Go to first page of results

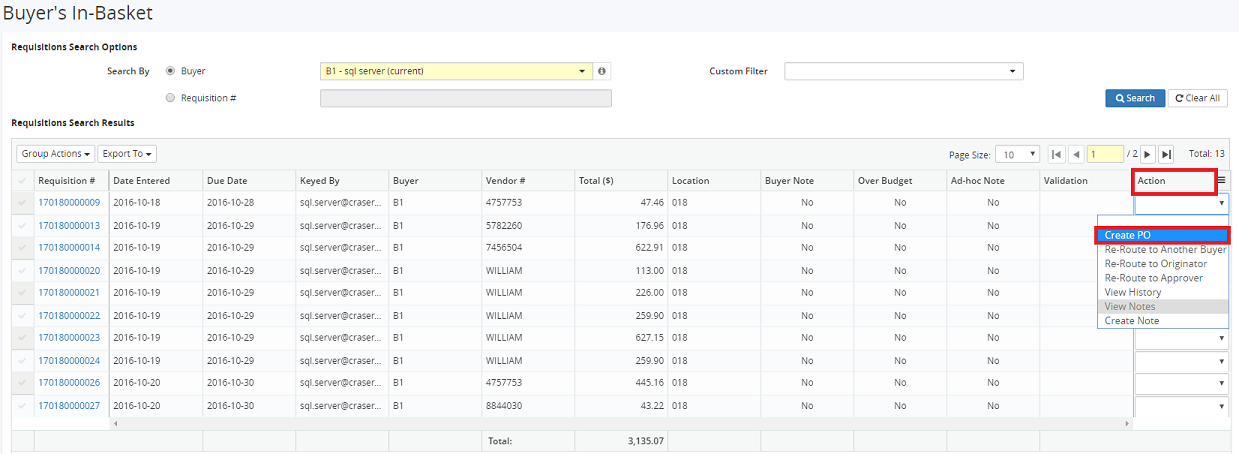click(1056, 155)
